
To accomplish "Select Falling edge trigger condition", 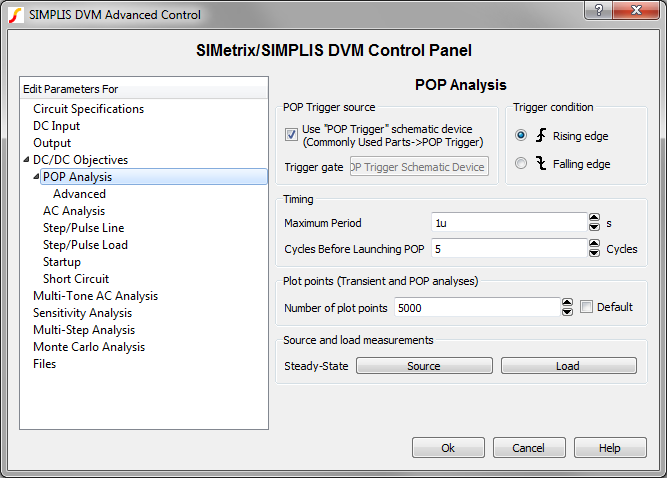I will [521, 164].
